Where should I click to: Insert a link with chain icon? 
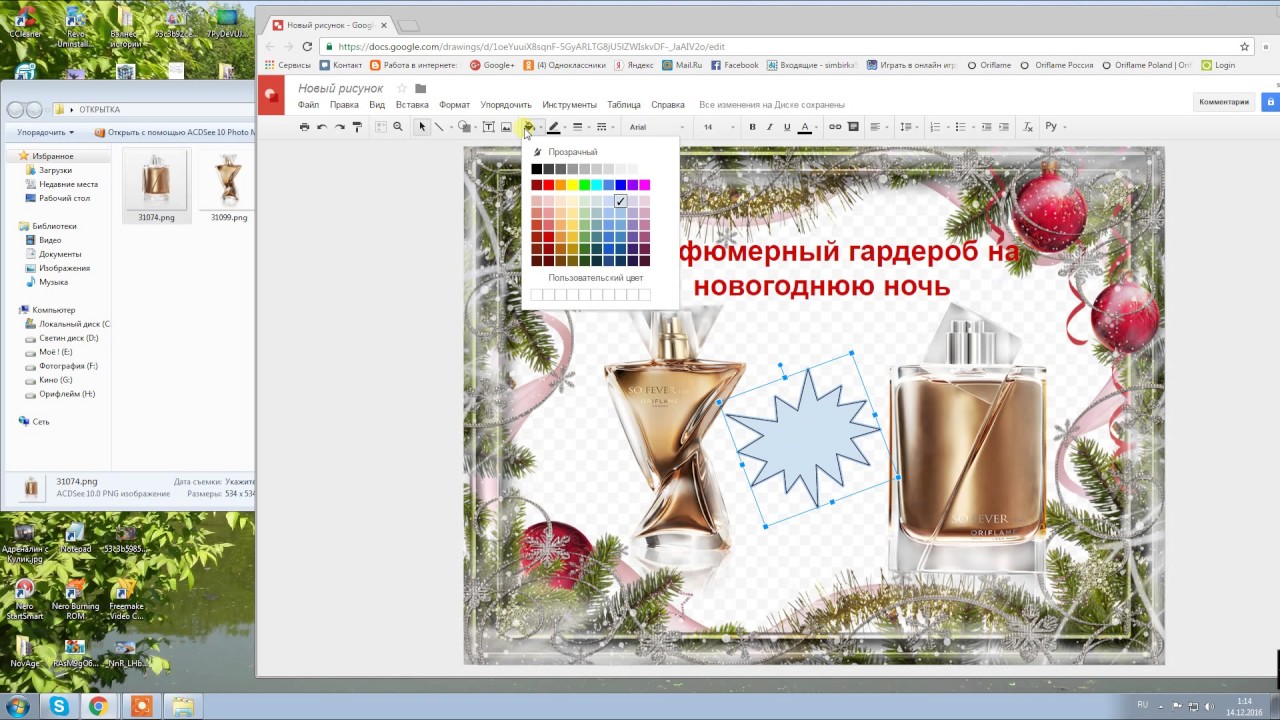[x=835, y=127]
